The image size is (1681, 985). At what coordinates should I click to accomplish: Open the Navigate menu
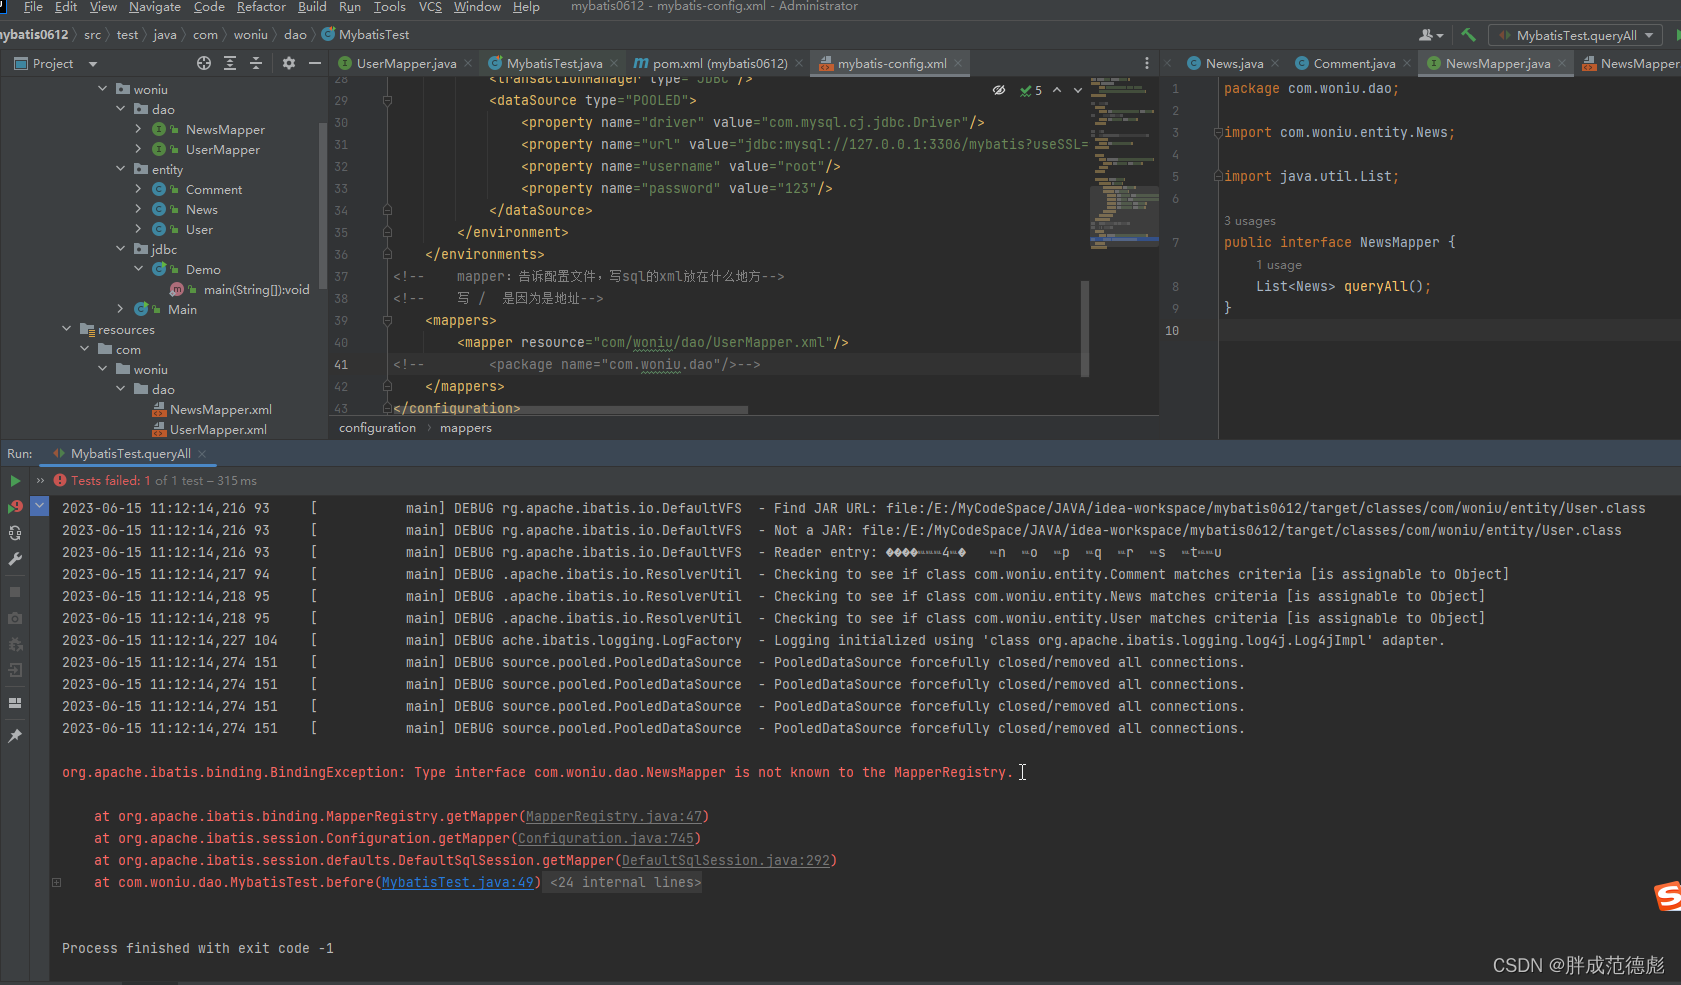155,7
